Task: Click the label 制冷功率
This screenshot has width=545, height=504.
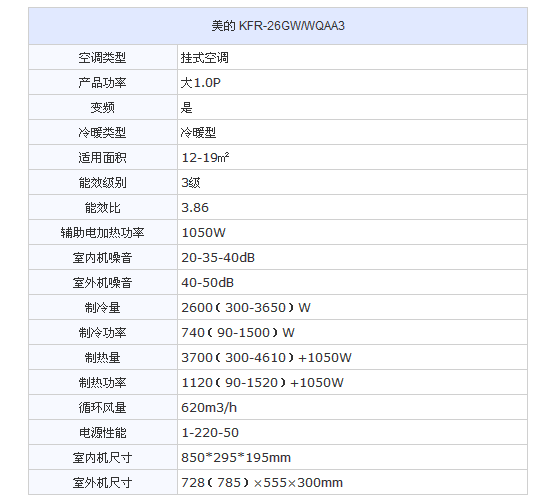Action: point(102,333)
